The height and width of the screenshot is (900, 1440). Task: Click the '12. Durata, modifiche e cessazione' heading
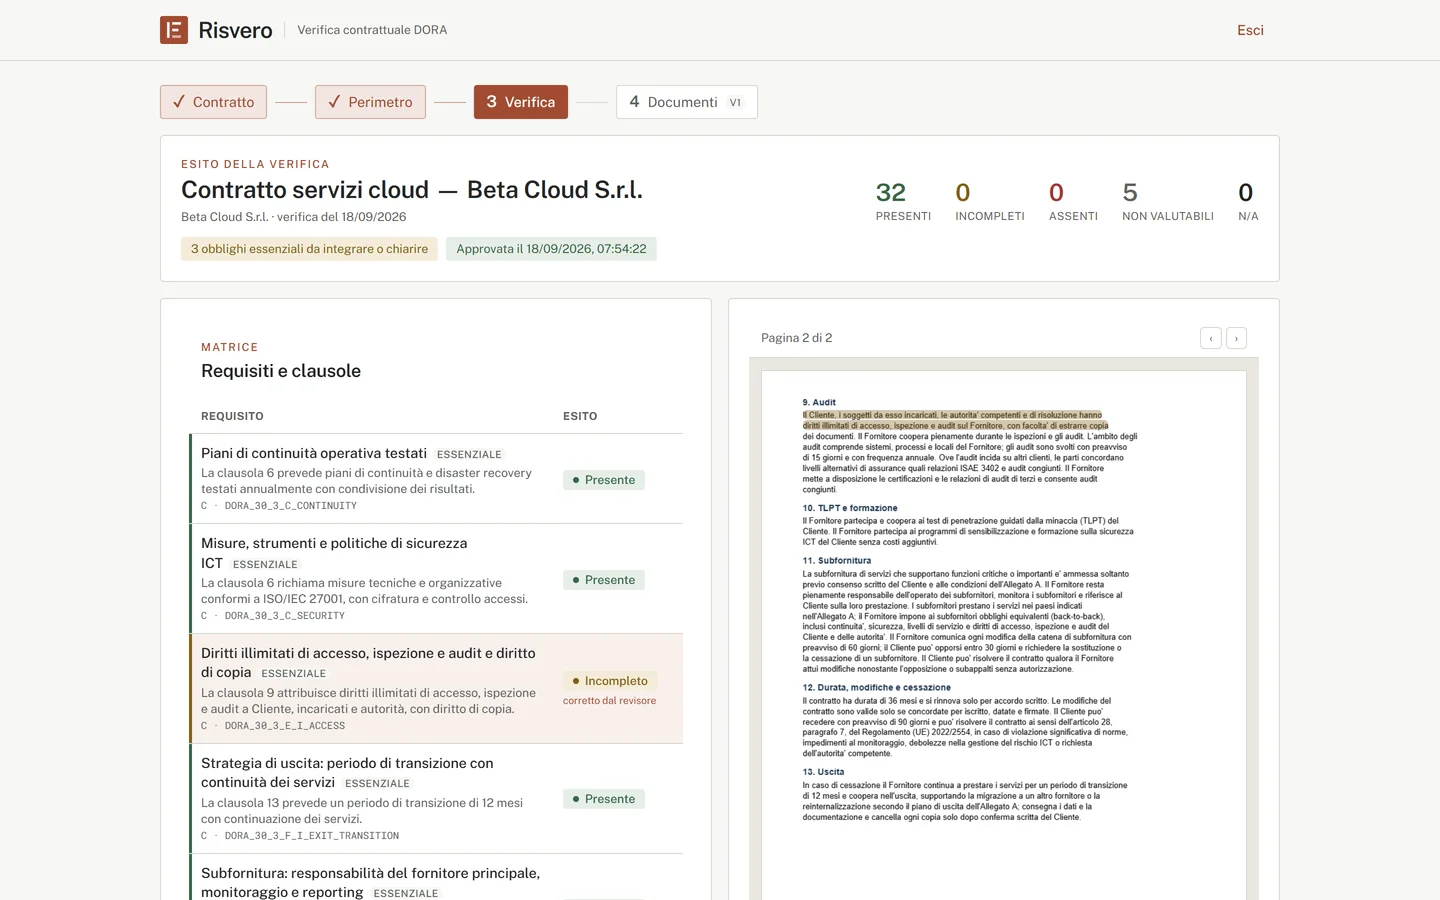pos(877,688)
